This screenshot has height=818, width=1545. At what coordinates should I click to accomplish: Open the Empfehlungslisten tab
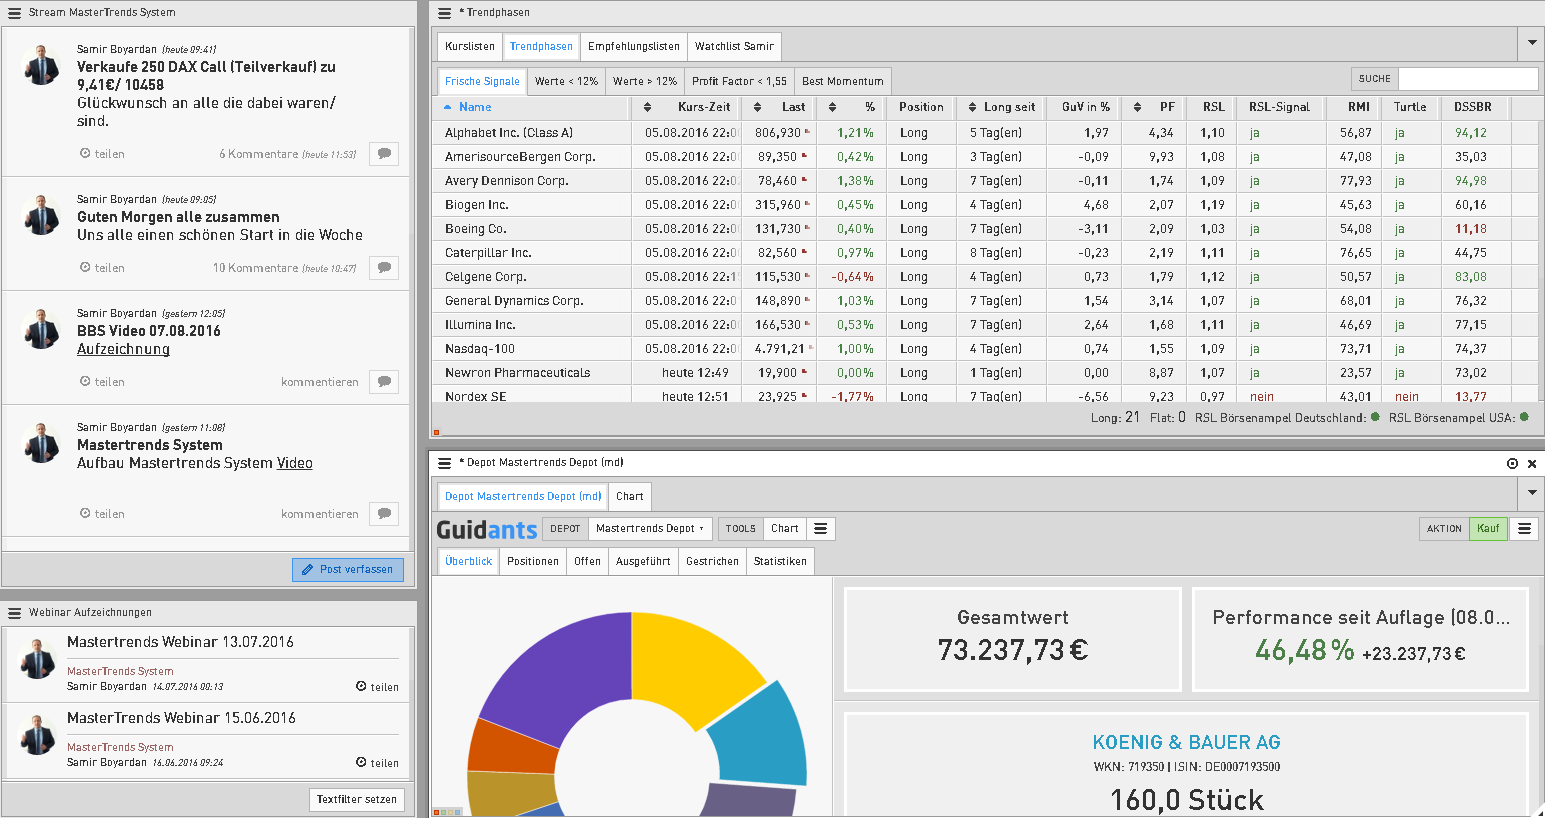(634, 46)
